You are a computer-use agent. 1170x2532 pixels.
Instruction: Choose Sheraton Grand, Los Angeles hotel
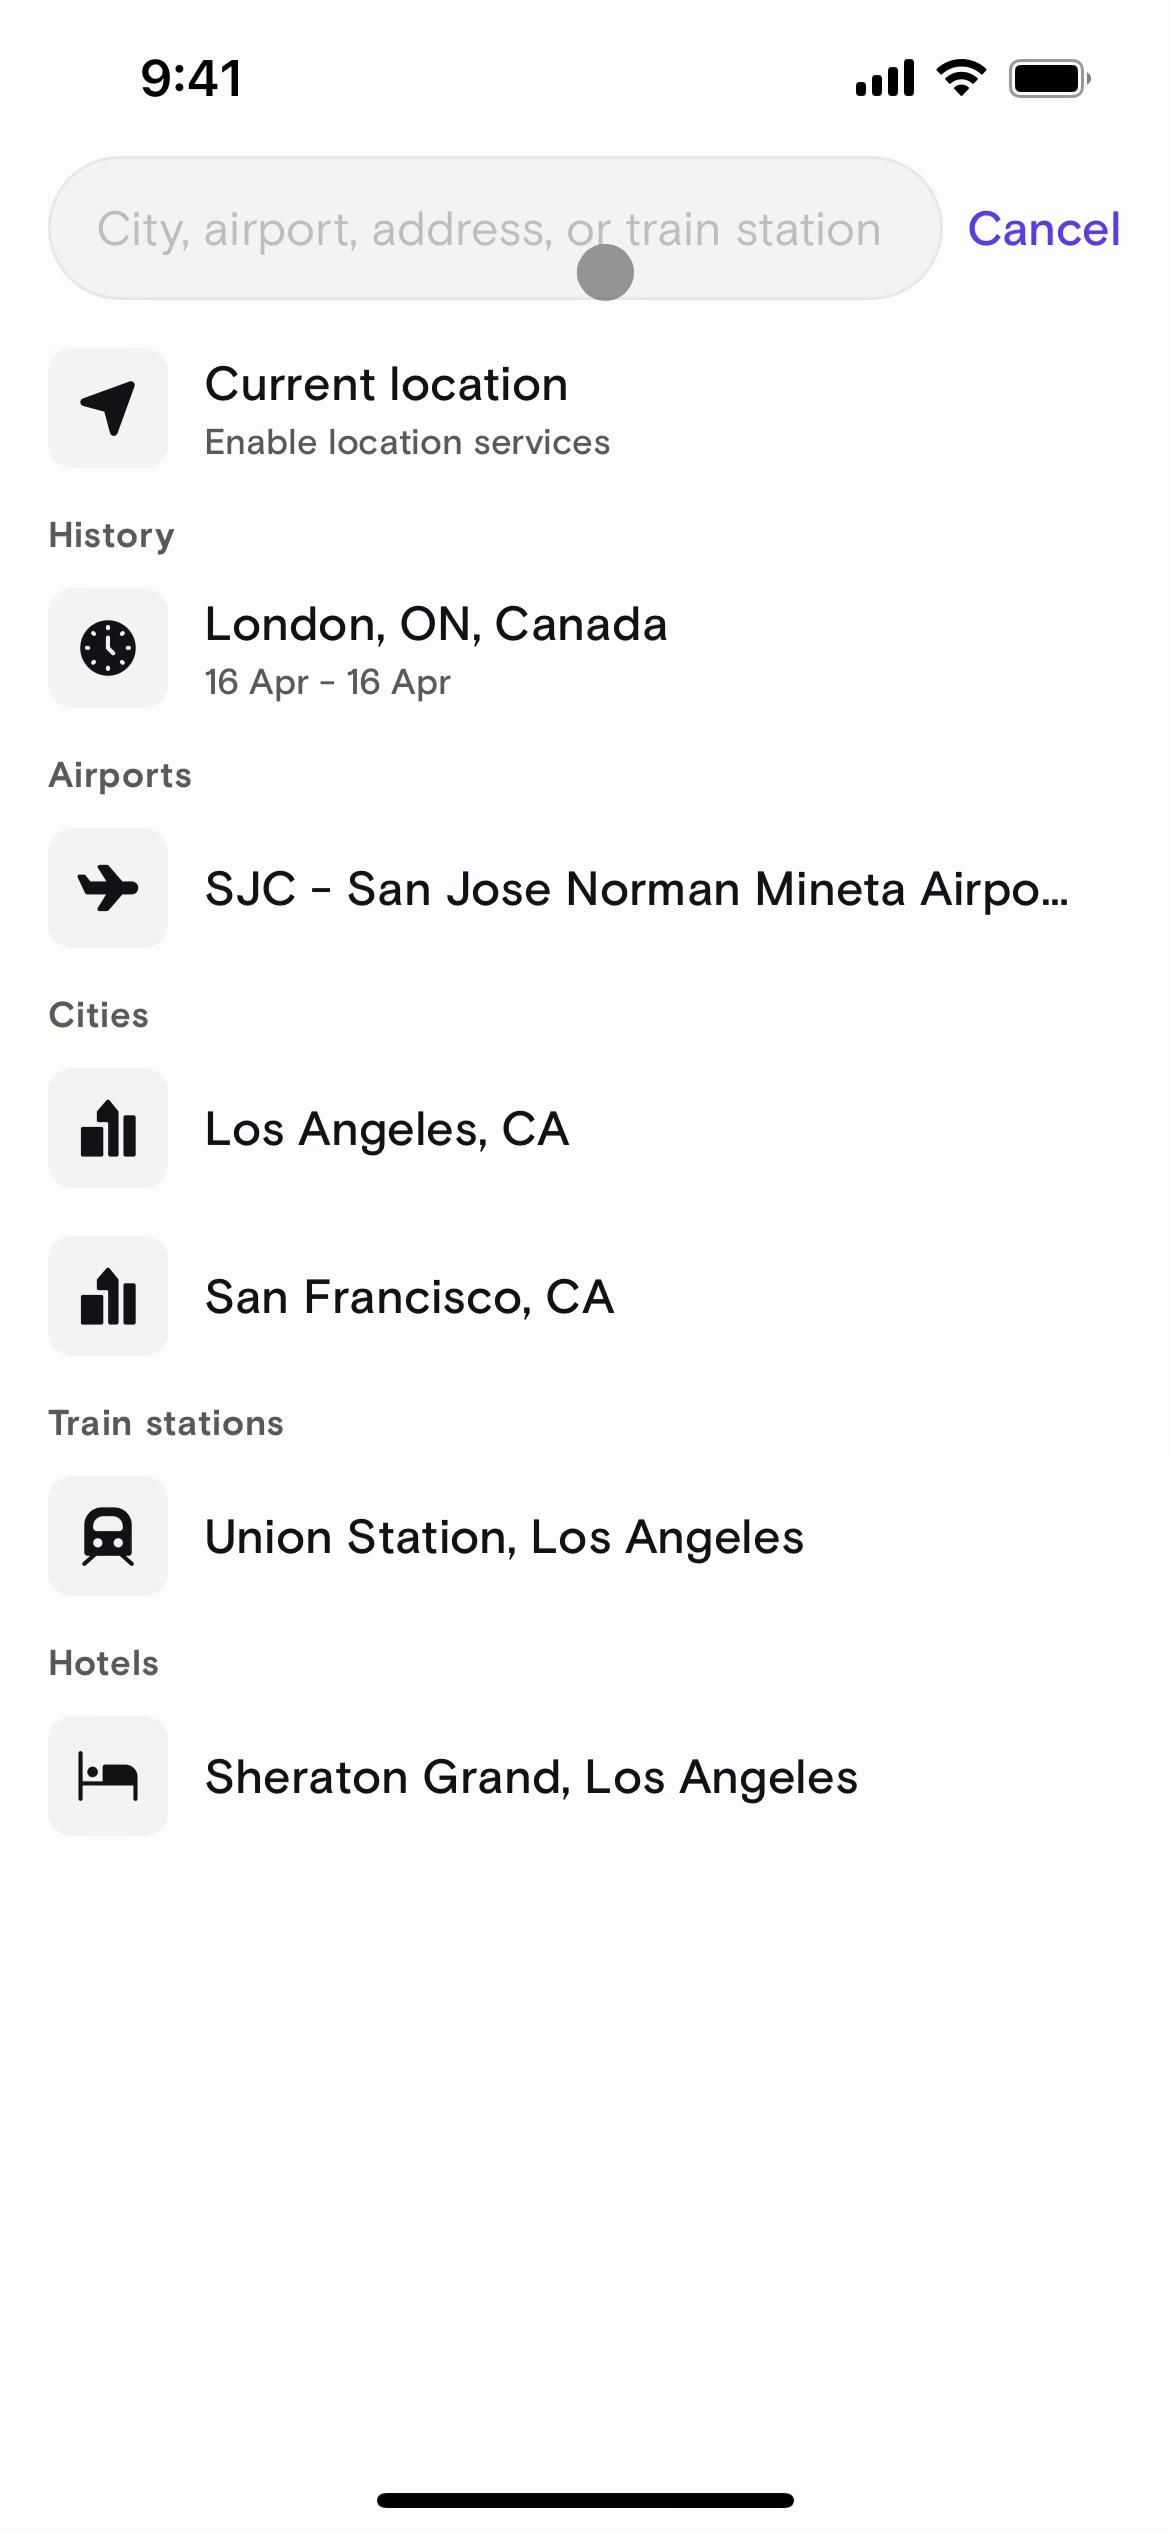click(x=531, y=1777)
